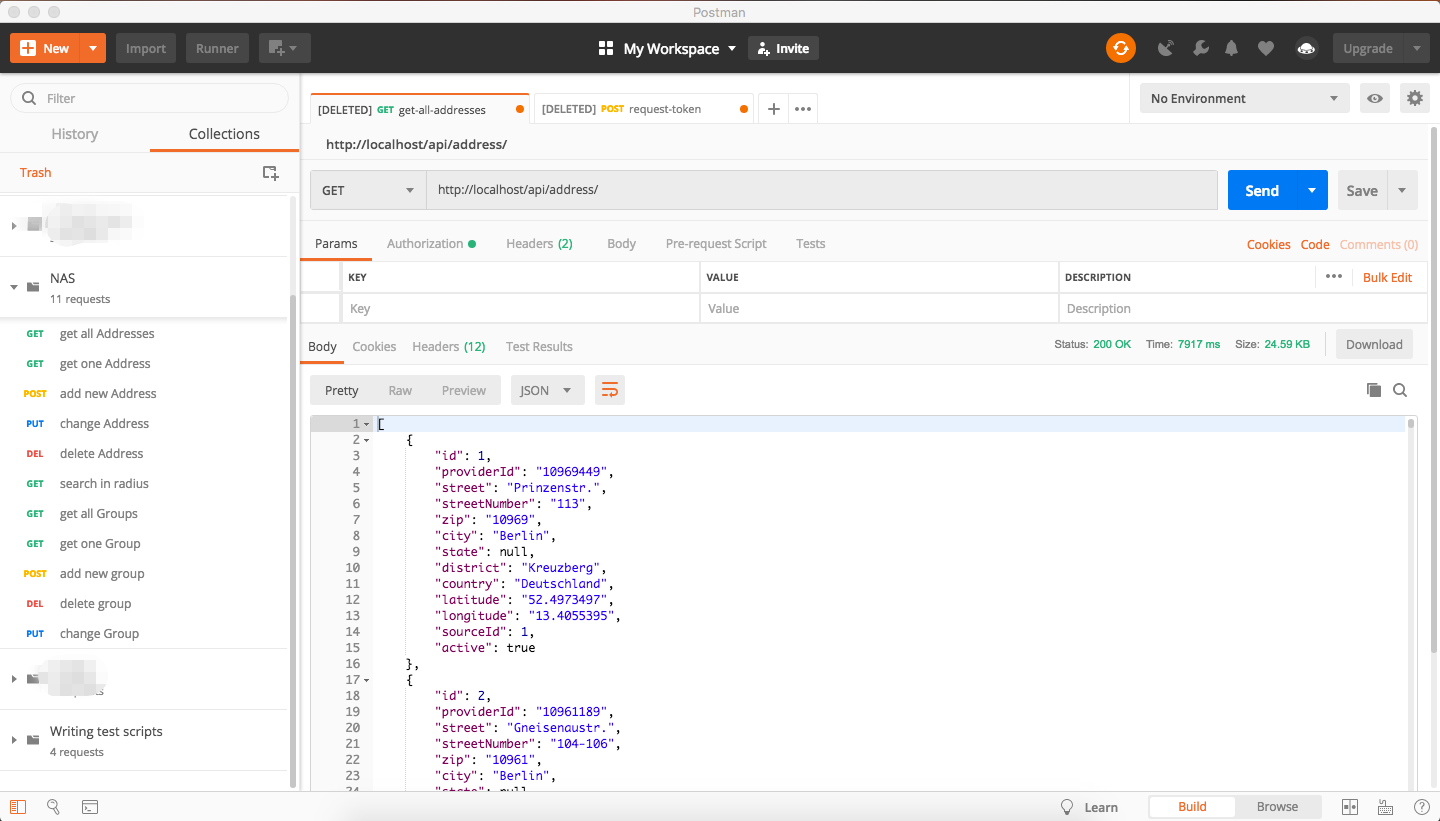Open the request Headers (2) tab
1440x821 pixels.
click(539, 243)
